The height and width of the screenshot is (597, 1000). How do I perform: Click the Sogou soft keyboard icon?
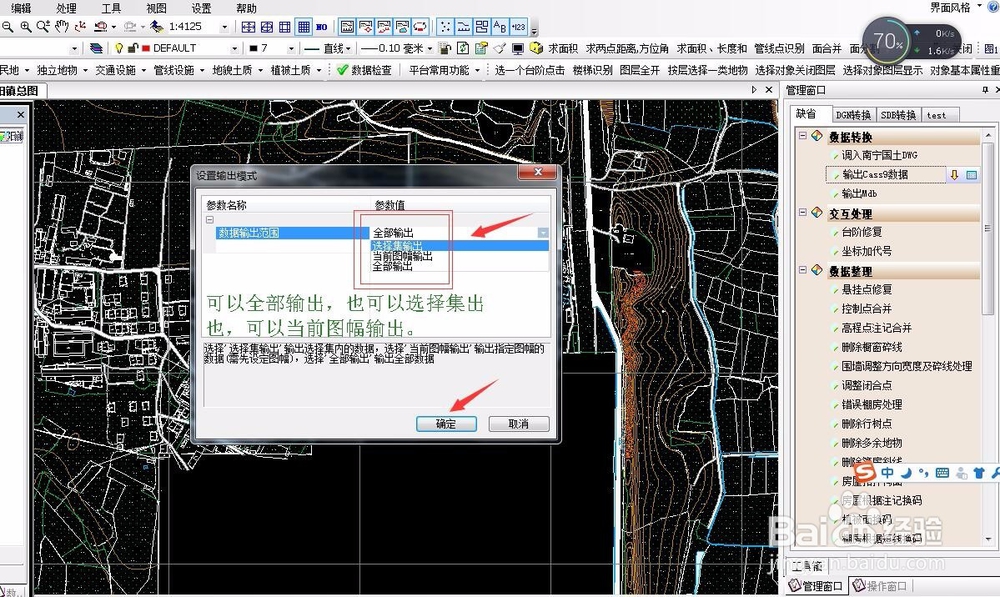[x=942, y=473]
